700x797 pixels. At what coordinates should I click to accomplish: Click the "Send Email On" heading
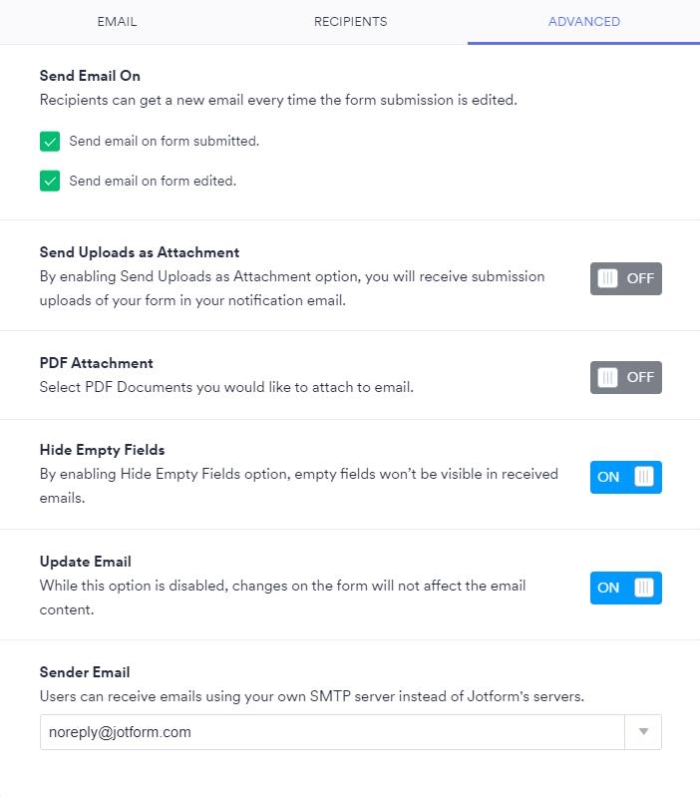[x=90, y=75]
